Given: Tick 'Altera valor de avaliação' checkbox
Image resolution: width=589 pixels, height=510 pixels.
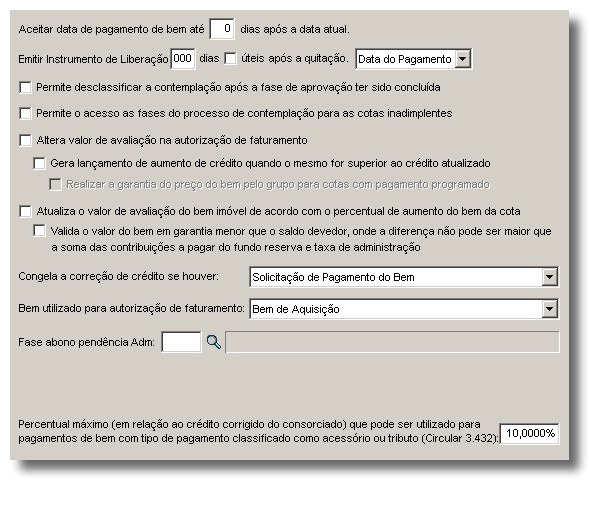Looking at the screenshot, I should click(25, 140).
